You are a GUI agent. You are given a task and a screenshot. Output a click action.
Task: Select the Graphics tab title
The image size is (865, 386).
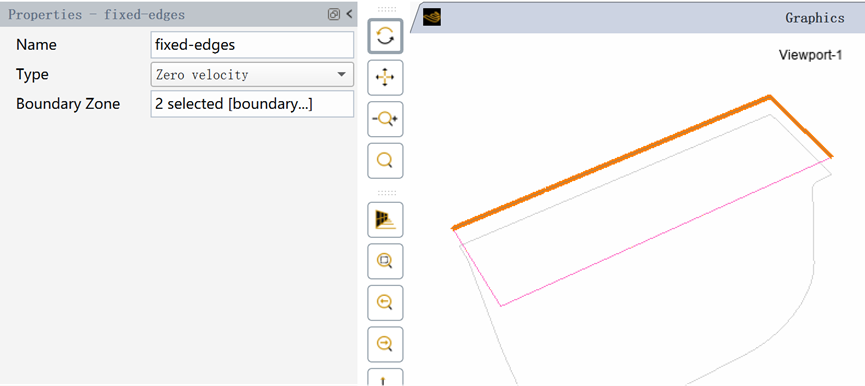click(x=815, y=18)
